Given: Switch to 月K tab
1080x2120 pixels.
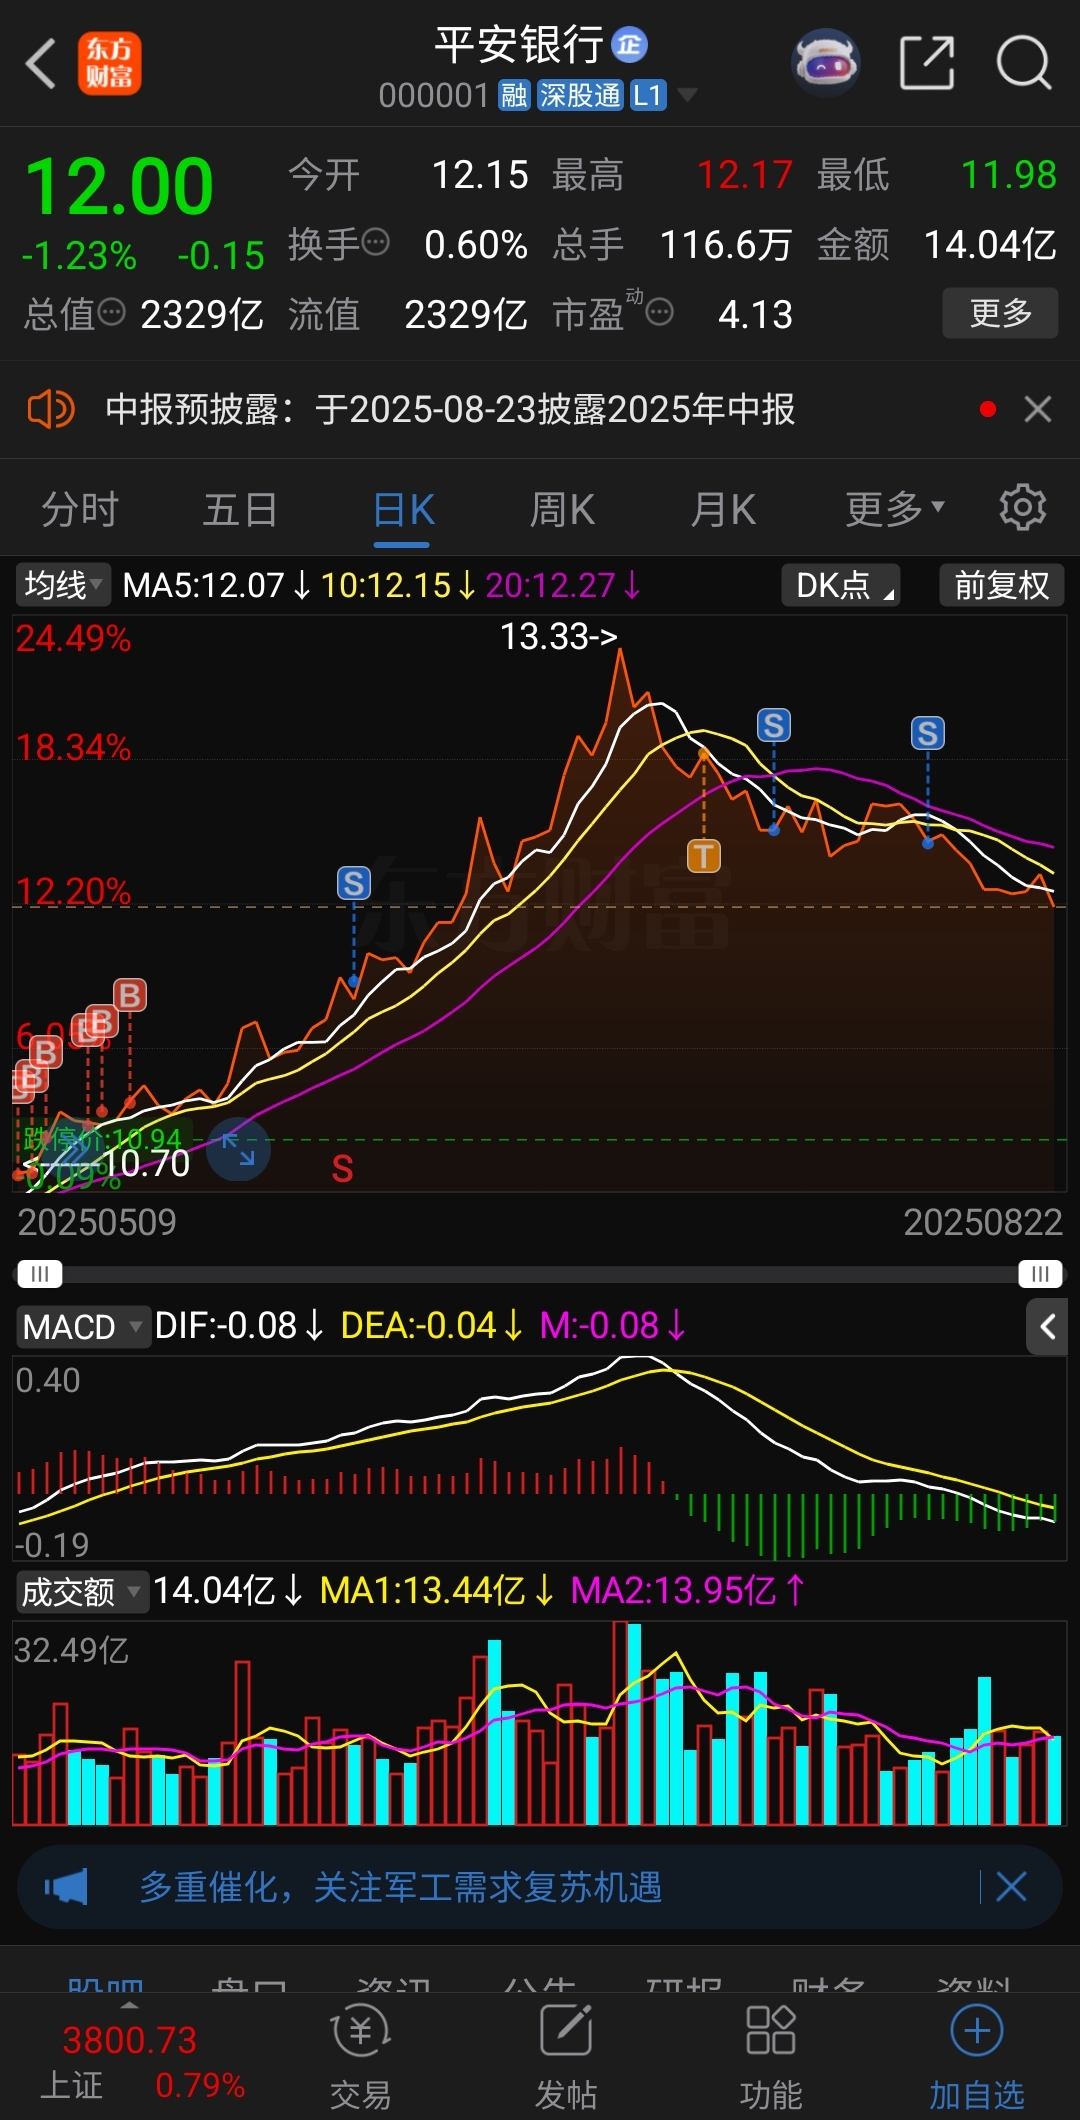Looking at the screenshot, I should [x=723, y=510].
